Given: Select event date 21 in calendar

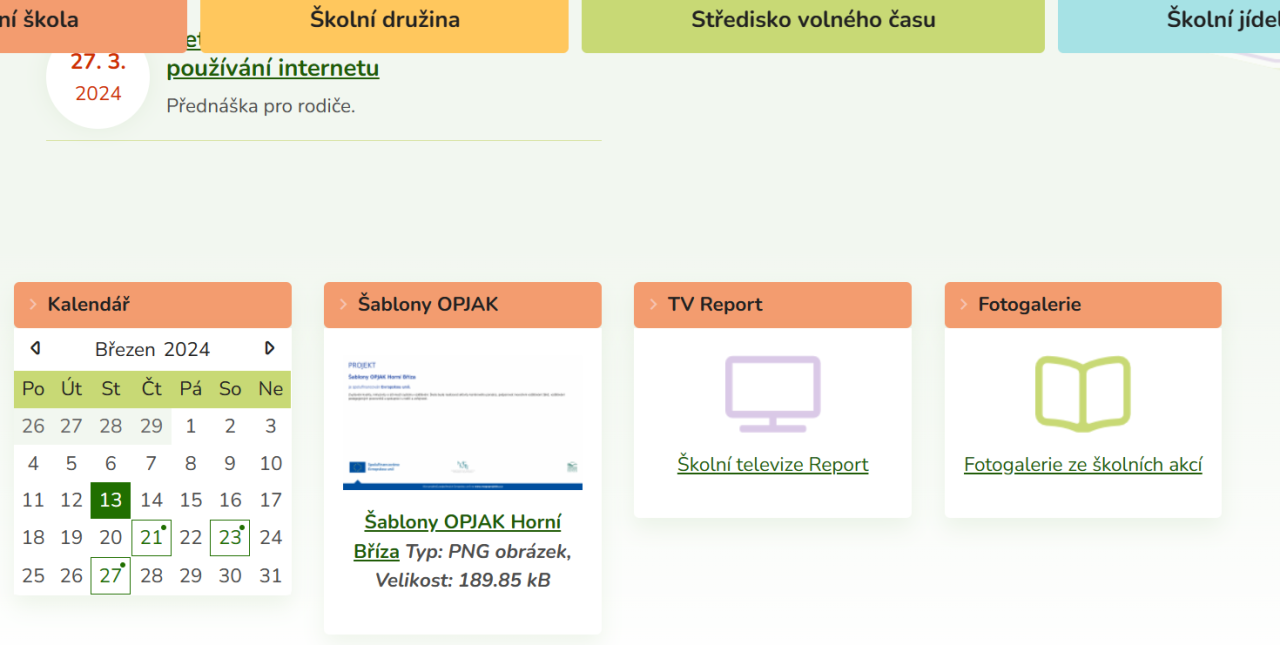Looking at the screenshot, I should click(151, 538).
